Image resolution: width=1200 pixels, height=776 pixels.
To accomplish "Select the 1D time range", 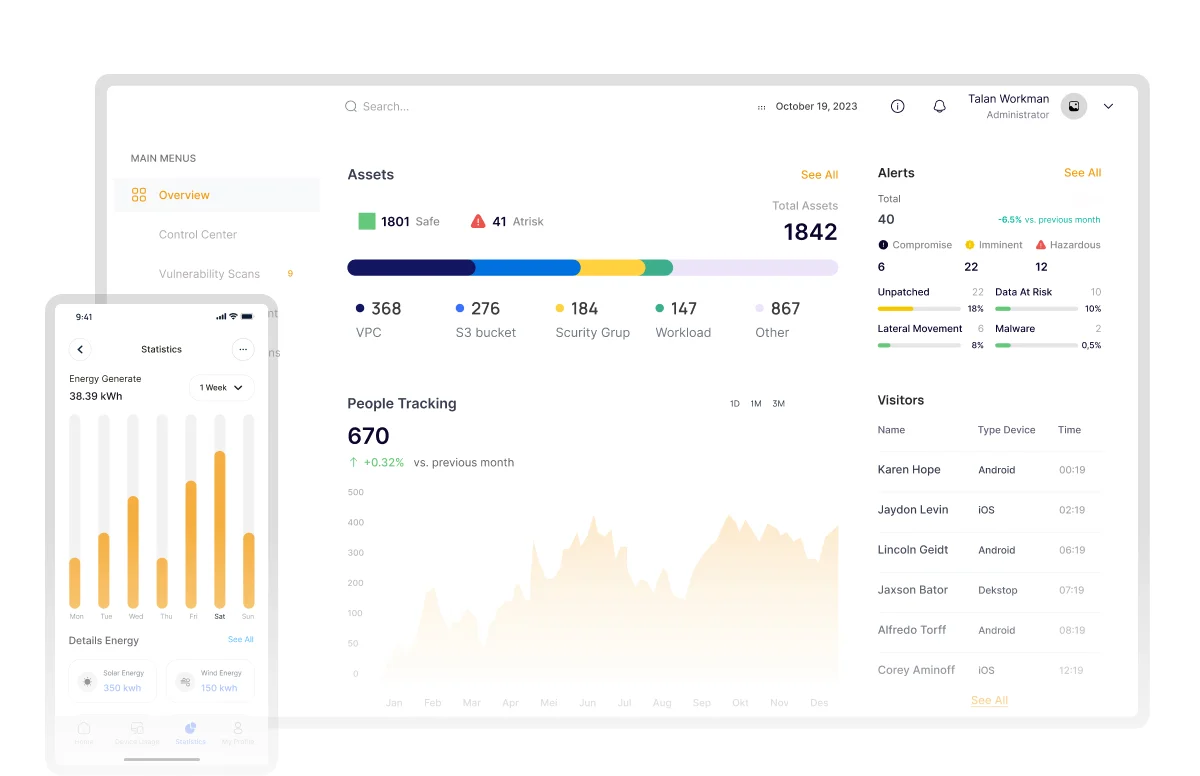I will click(x=735, y=404).
